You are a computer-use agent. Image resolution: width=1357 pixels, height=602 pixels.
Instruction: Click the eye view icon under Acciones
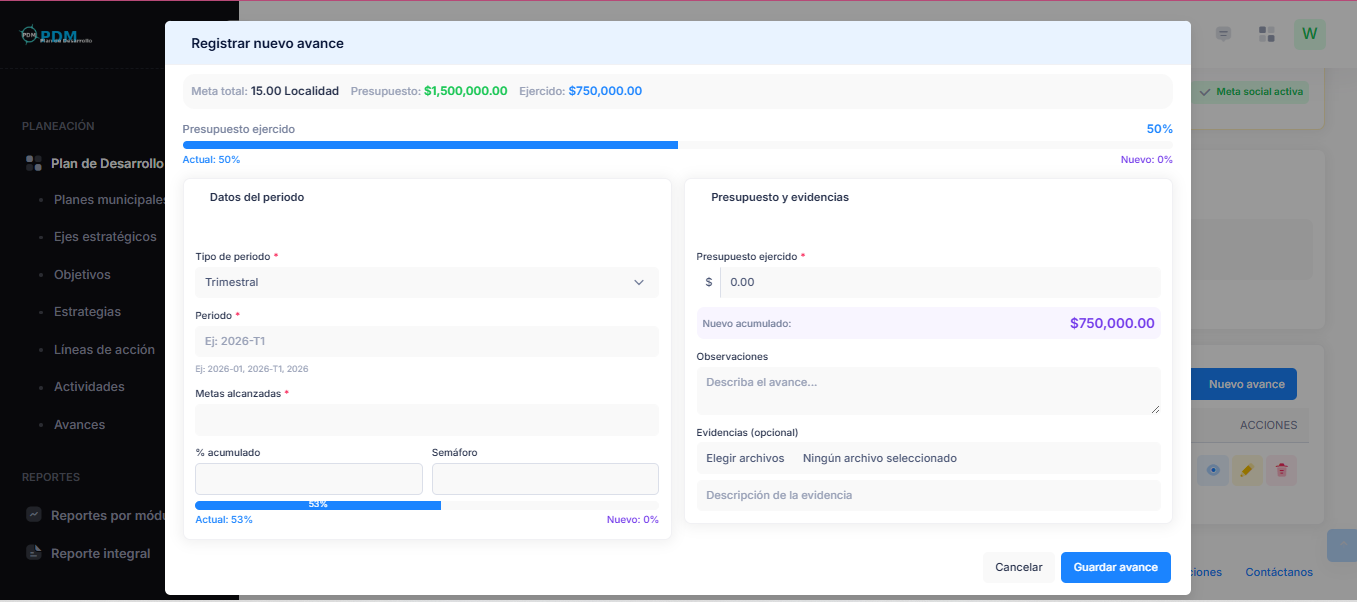click(1213, 470)
